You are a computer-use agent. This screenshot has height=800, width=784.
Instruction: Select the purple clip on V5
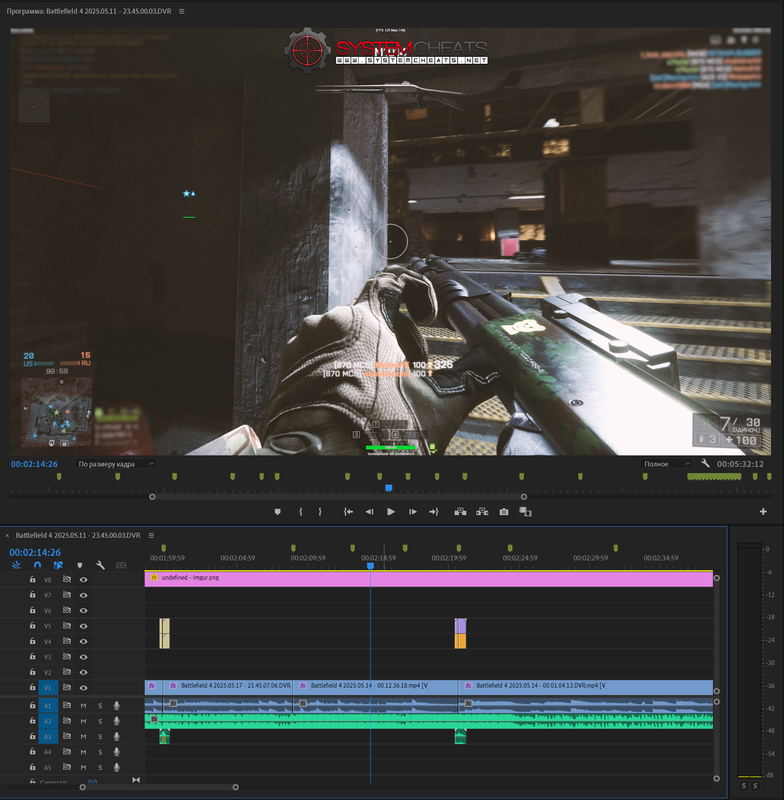(460, 626)
